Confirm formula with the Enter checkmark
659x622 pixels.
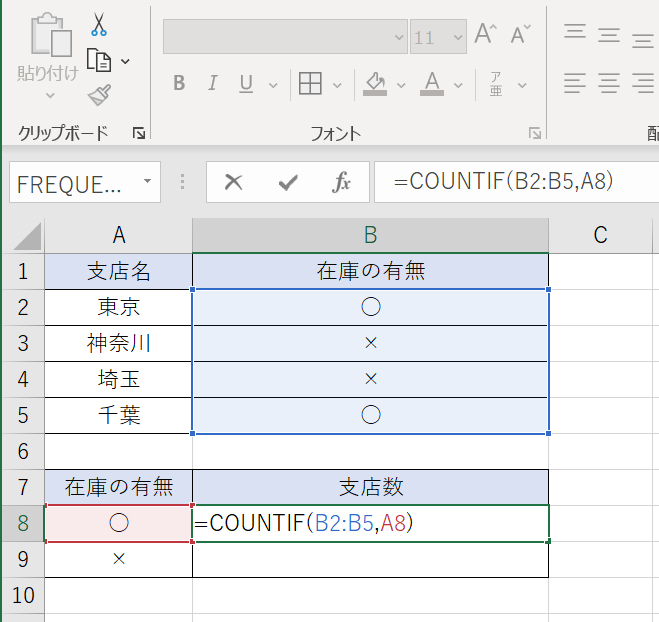click(288, 182)
